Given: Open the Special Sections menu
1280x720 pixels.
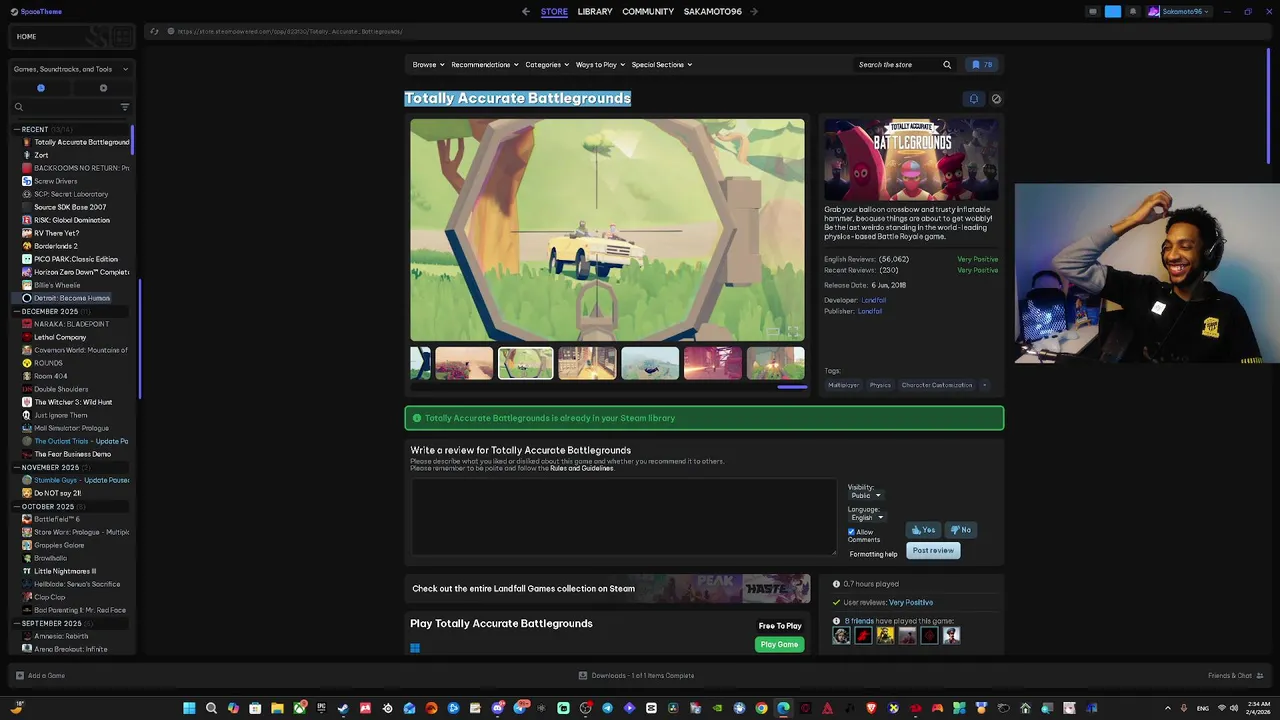Looking at the screenshot, I should click(x=662, y=65).
